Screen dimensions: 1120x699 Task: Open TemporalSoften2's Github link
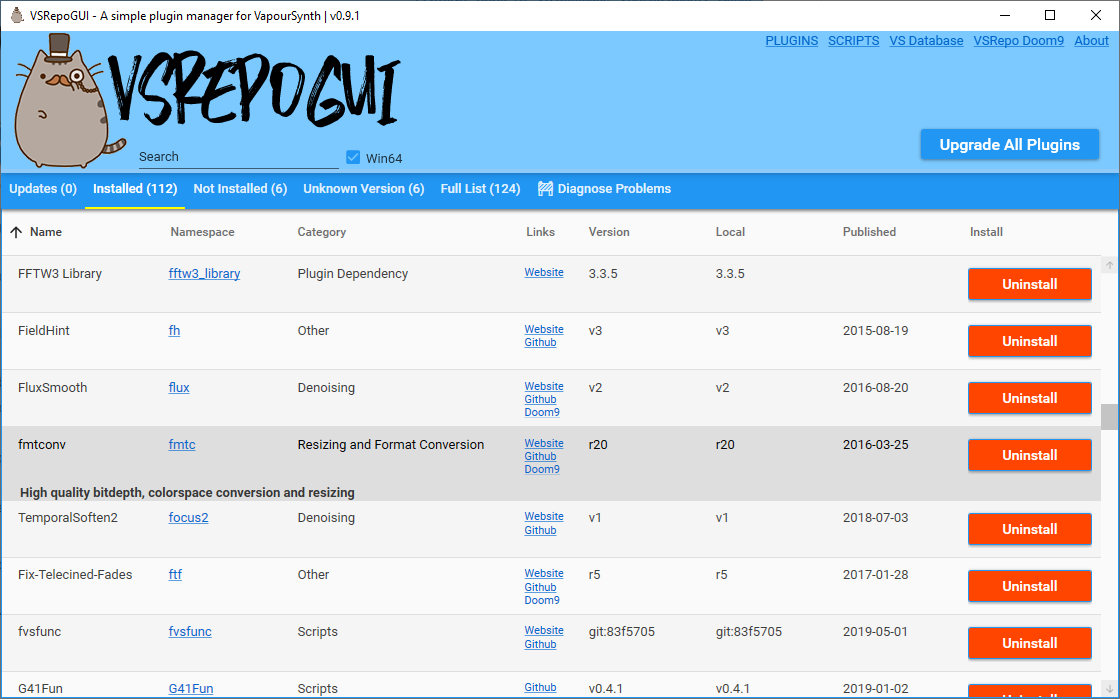540,530
